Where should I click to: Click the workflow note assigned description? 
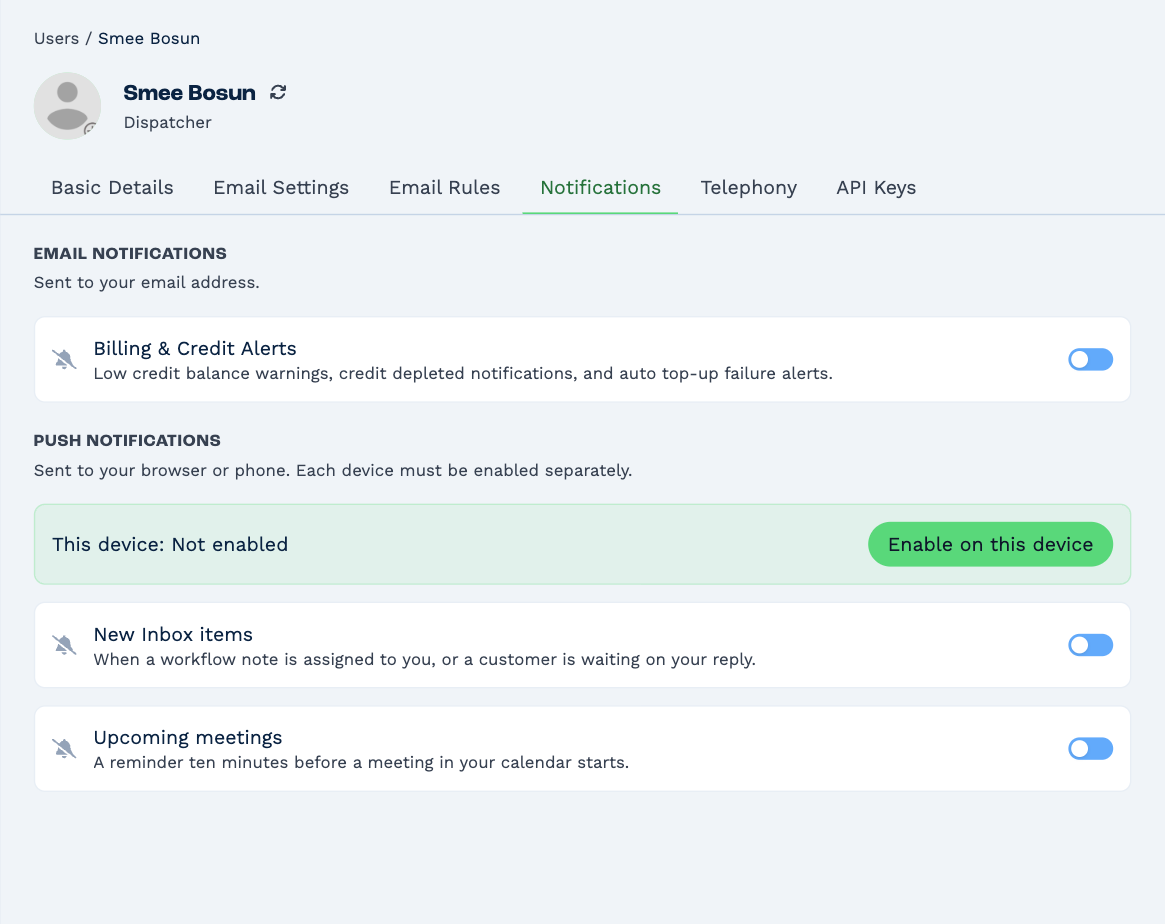[x=424, y=660]
